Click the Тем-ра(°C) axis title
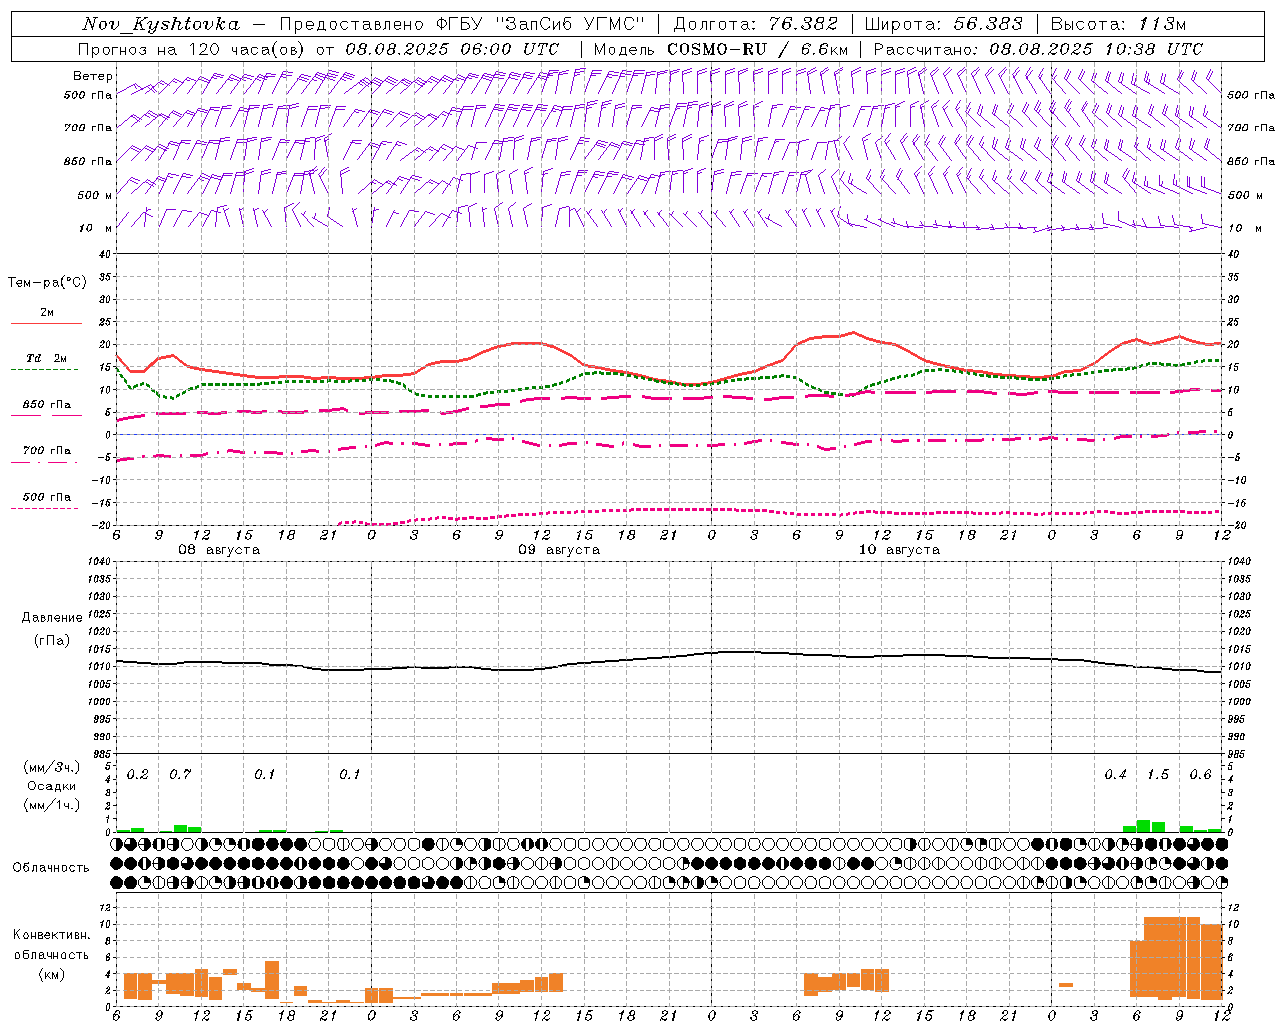 click(47, 283)
